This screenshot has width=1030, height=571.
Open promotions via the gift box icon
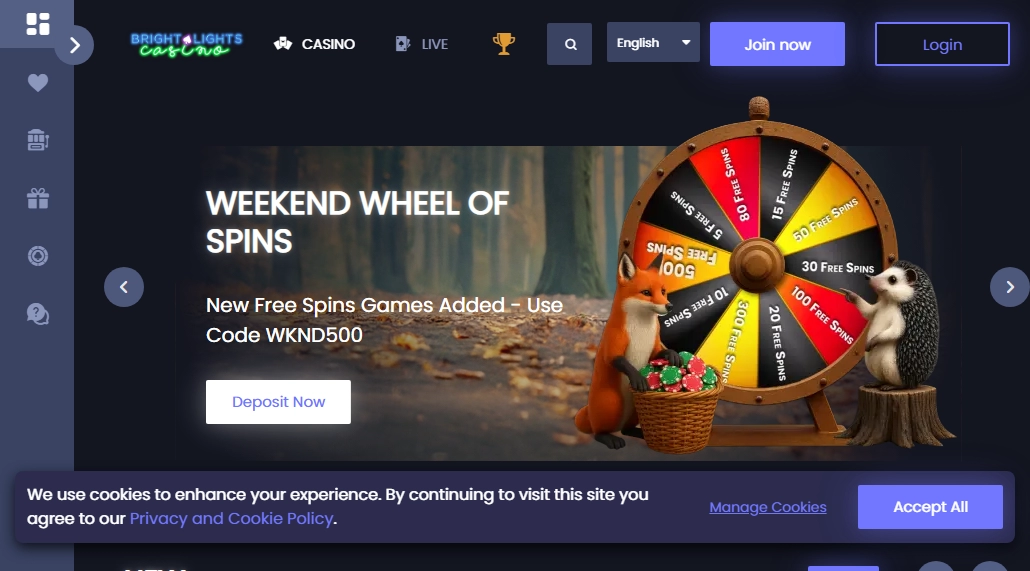click(x=37, y=198)
